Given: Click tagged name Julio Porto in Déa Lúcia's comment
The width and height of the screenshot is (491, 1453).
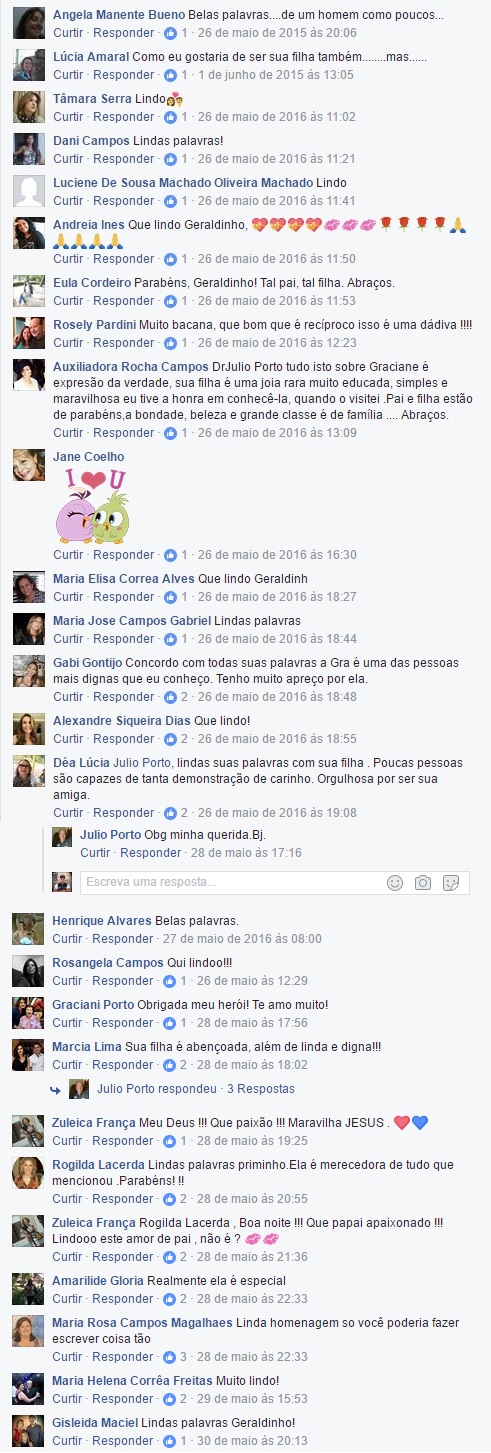Looking at the screenshot, I should pos(144,763).
